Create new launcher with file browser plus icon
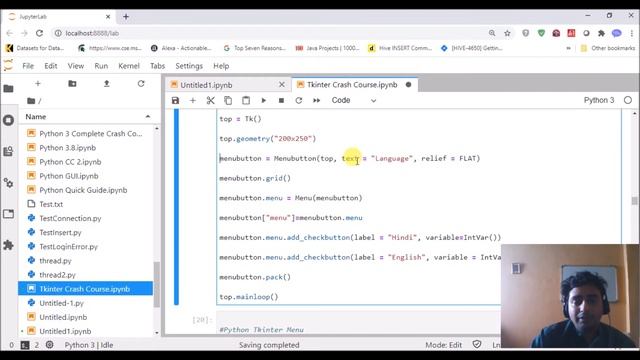Screen dimensions: 640x360 38,83
